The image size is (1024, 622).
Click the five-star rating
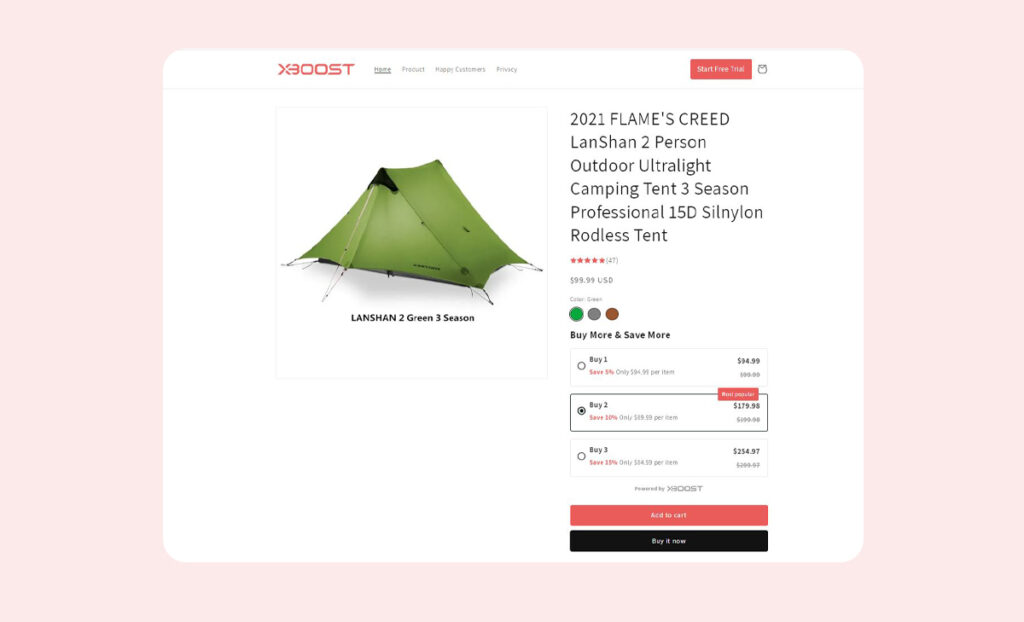pyautogui.click(x=587, y=261)
